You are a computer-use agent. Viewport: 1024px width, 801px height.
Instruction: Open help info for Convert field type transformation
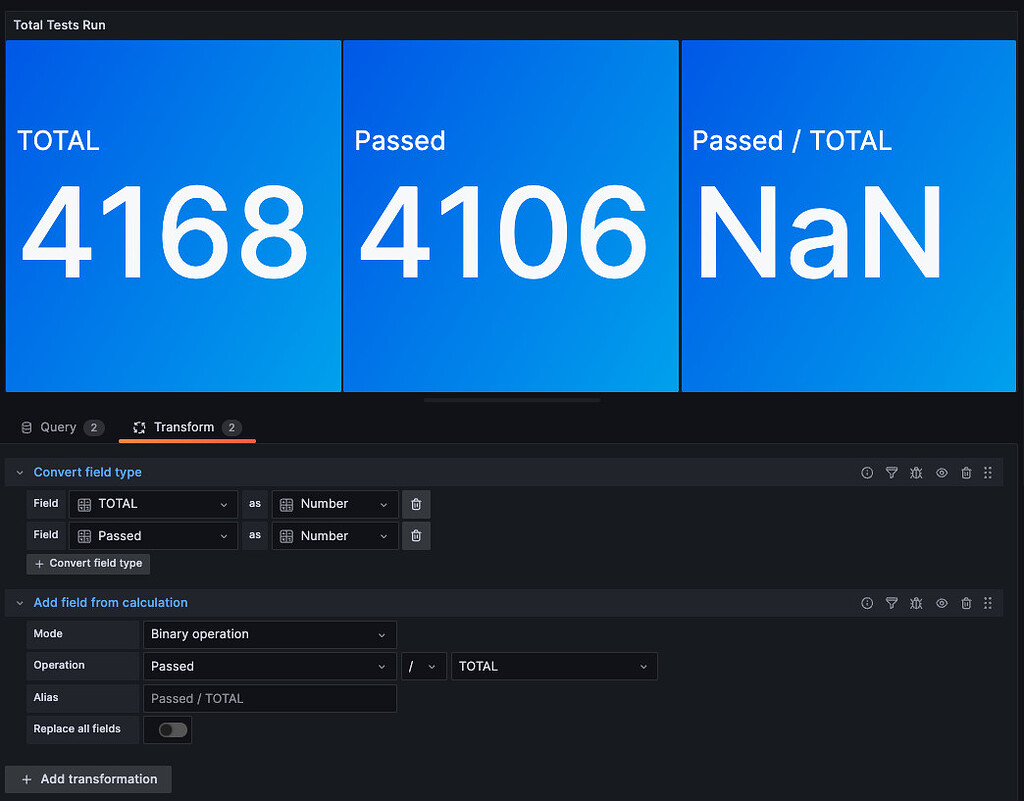tap(866, 472)
